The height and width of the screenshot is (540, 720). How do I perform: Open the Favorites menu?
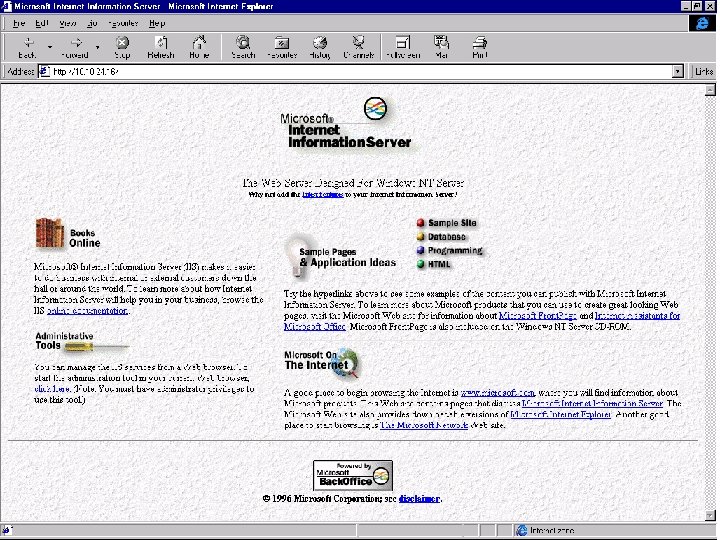(x=123, y=23)
